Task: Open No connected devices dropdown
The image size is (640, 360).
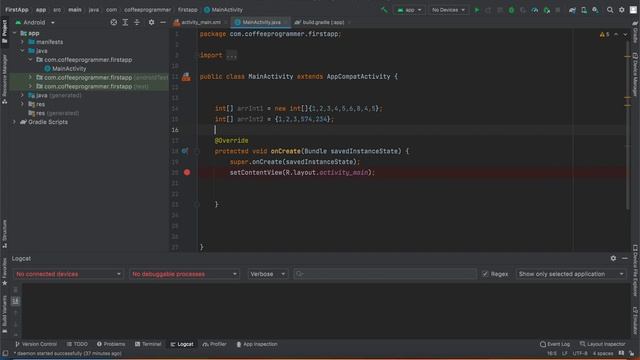Action: coord(68,274)
